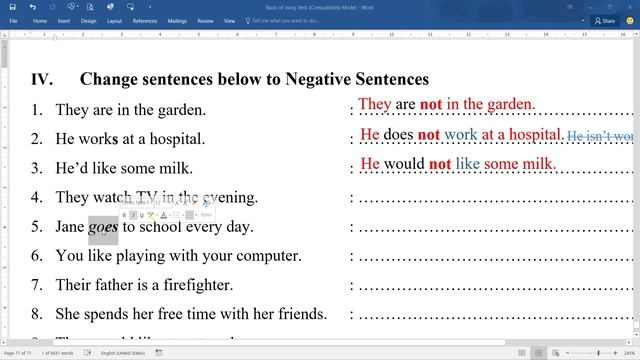
Task: Toggle Underline in the mini toolbar
Action: coord(142,215)
